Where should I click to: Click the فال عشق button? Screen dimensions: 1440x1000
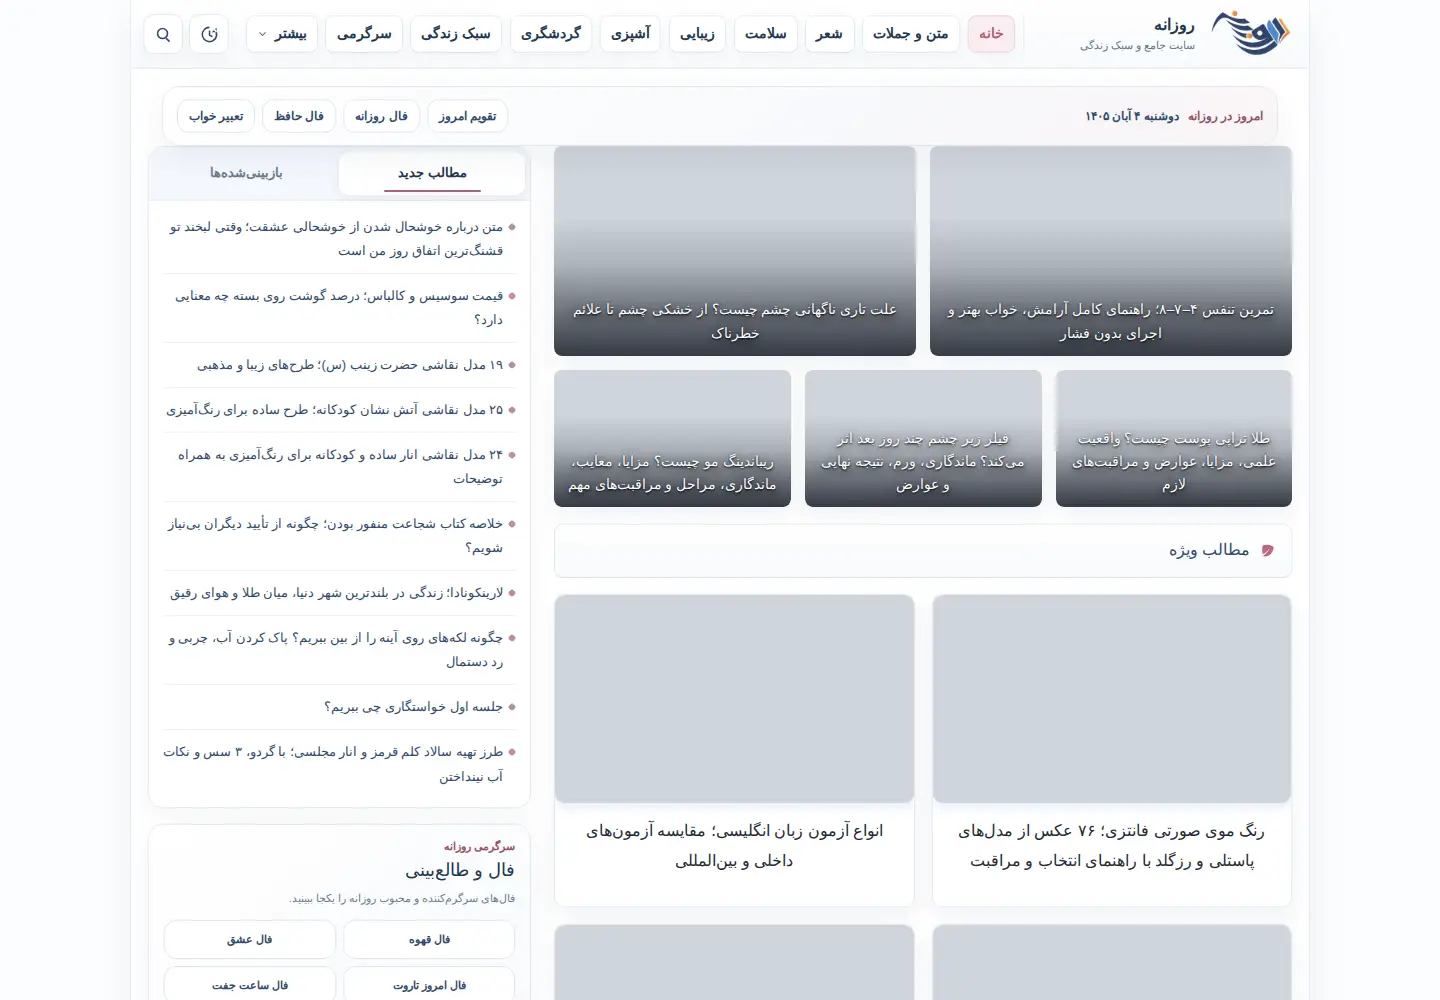[x=249, y=940]
